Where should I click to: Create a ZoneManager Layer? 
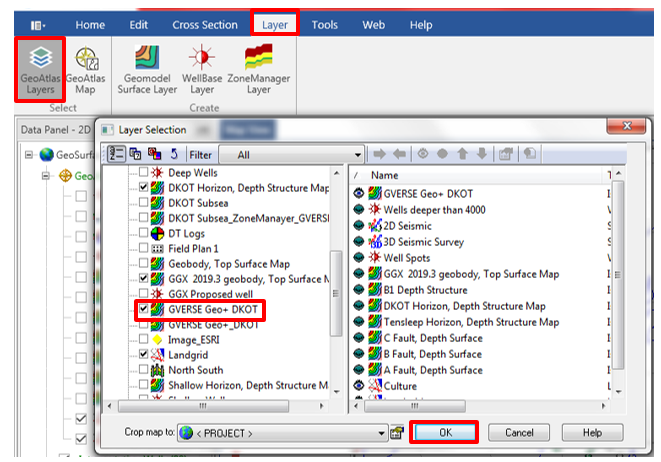click(259, 70)
